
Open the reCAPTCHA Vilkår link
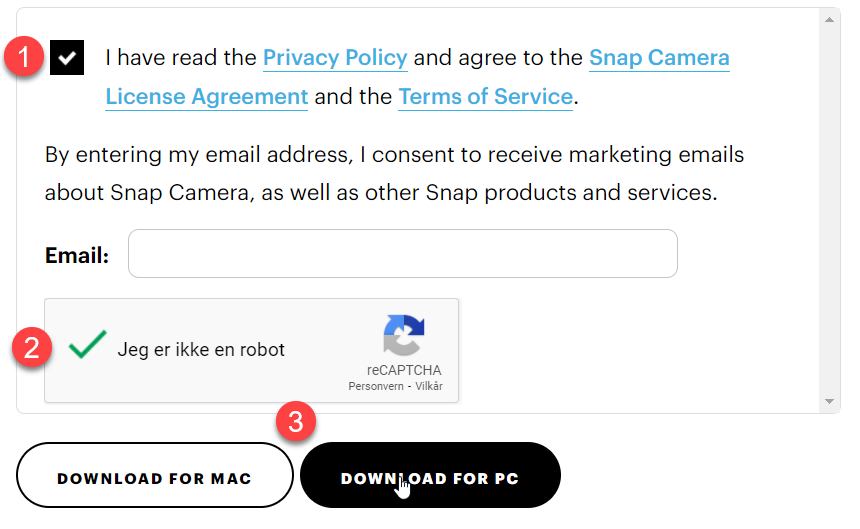click(x=429, y=386)
